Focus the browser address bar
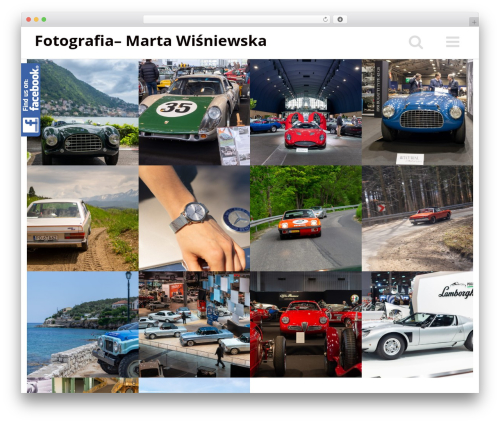 click(x=237, y=20)
